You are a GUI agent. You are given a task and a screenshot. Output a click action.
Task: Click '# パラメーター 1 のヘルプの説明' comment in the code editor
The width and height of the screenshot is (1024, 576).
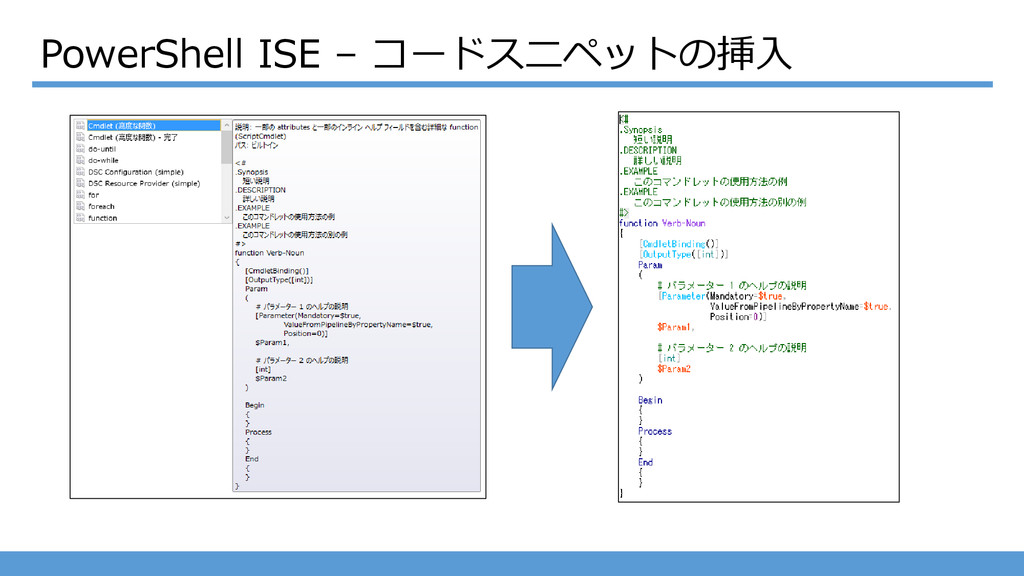click(732, 285)
